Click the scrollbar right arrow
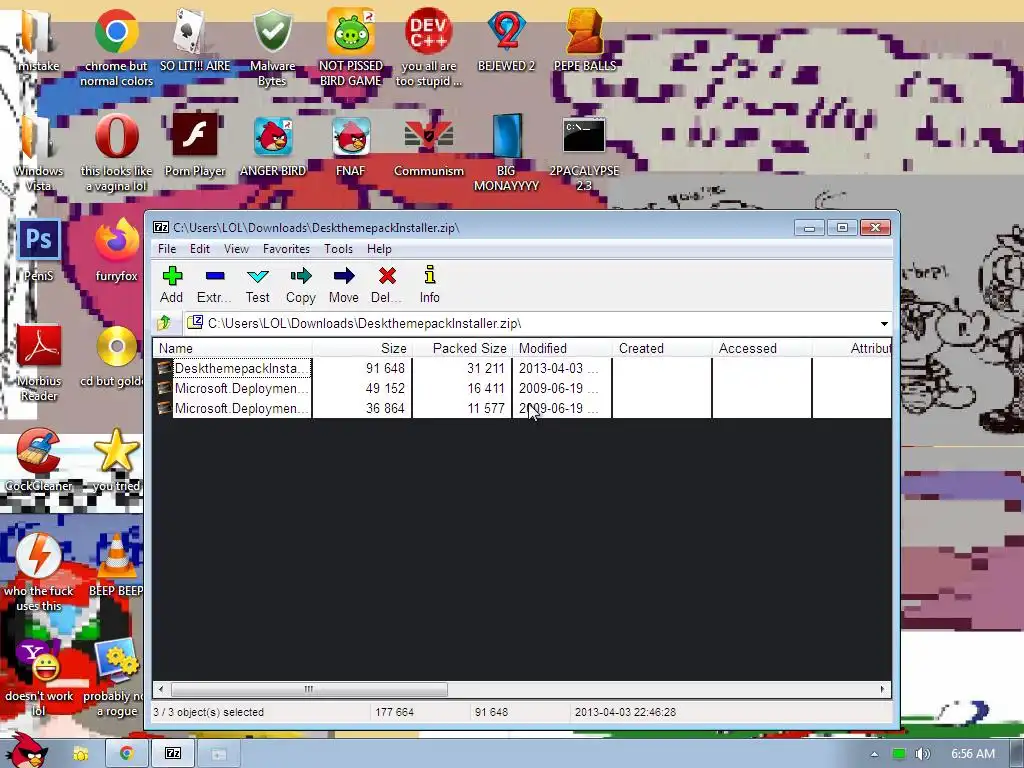This screenshot has height=768, width=1024. [883, 689]
